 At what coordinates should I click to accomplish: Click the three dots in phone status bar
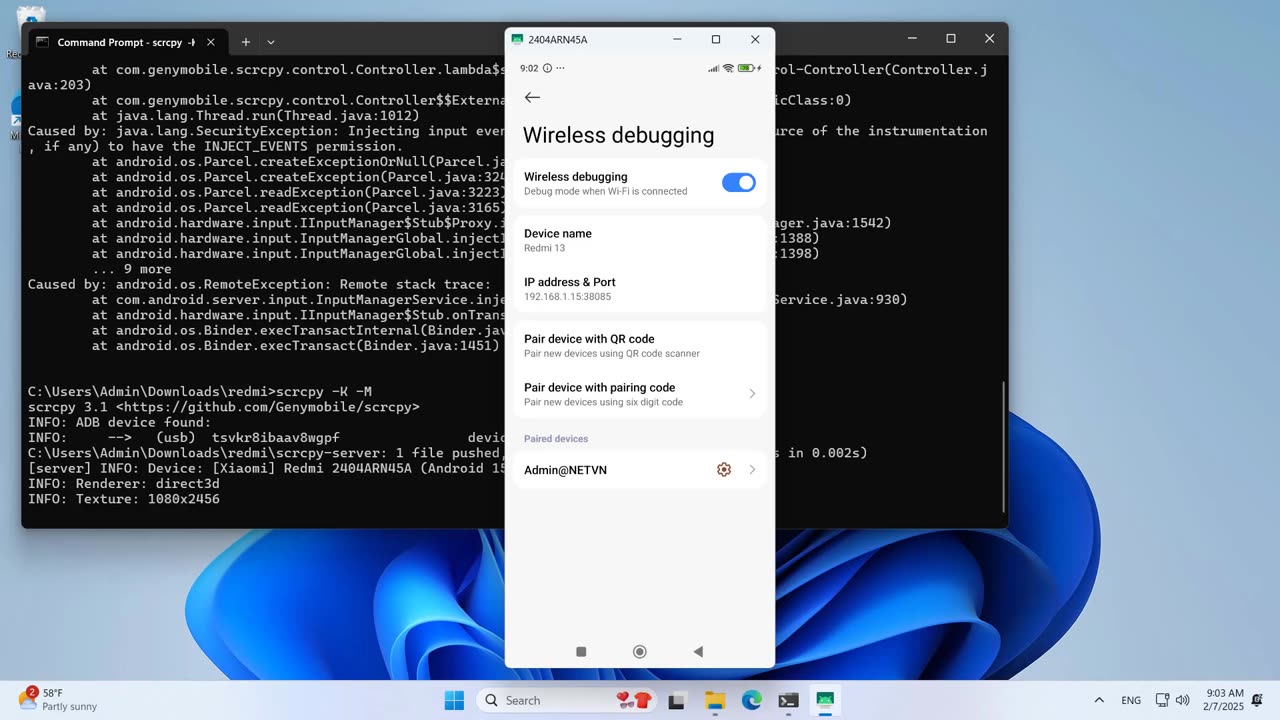(560, 68)
